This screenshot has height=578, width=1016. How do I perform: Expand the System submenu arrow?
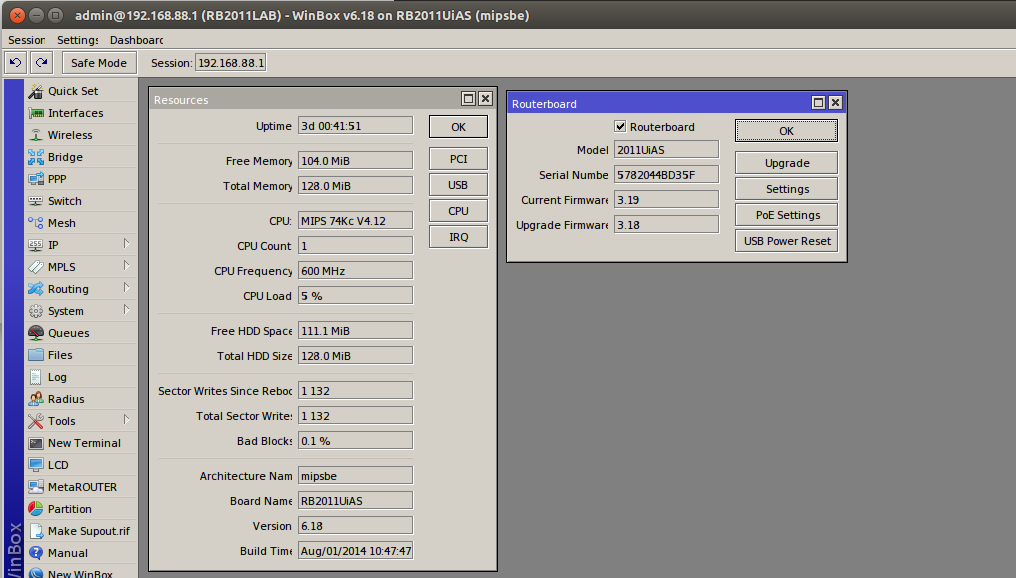[x=127, y=310]
